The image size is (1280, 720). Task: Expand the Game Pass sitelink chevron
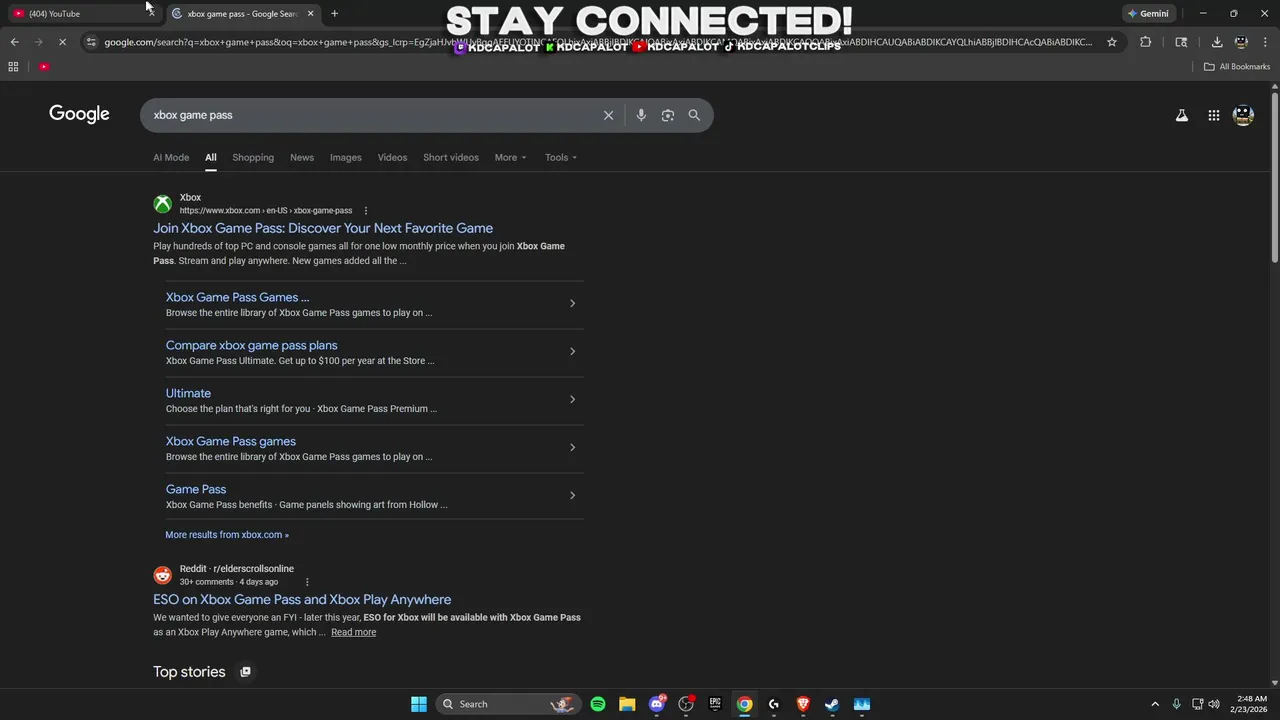point(572,495)
